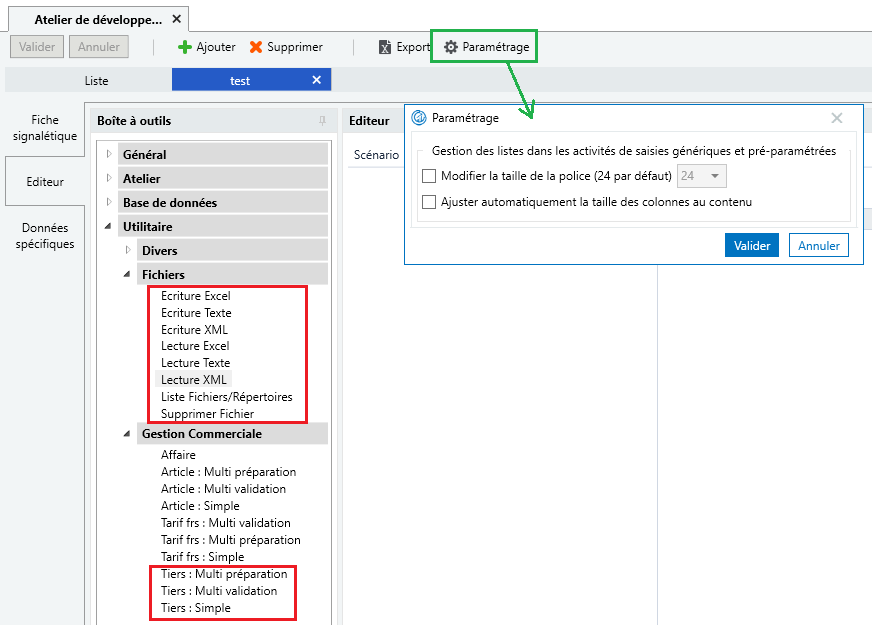Open the Editeur side tab
This screenshot has width=872, height=625.
pyautogui.click(x=45, y=182)
